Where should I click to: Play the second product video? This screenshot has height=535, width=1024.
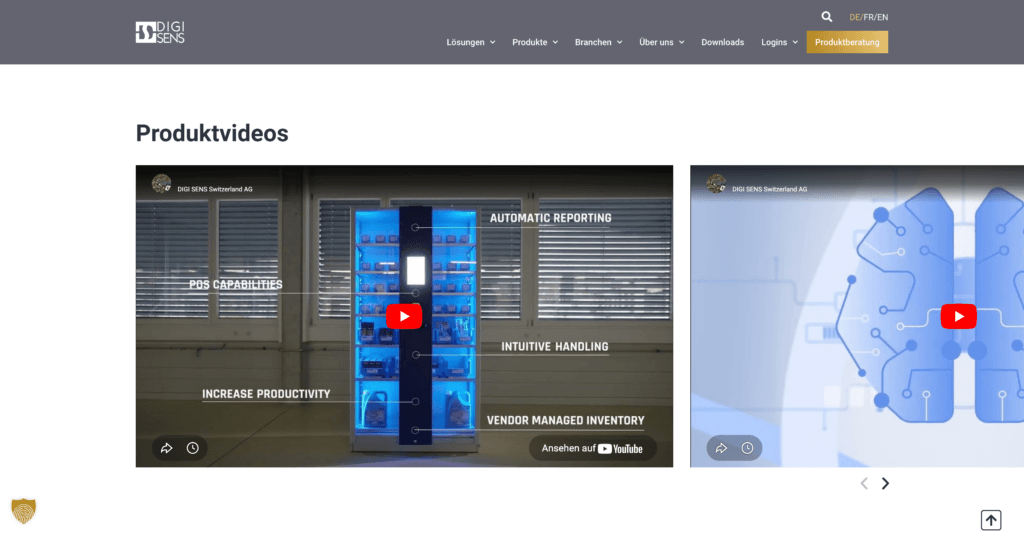coord(958,316)
